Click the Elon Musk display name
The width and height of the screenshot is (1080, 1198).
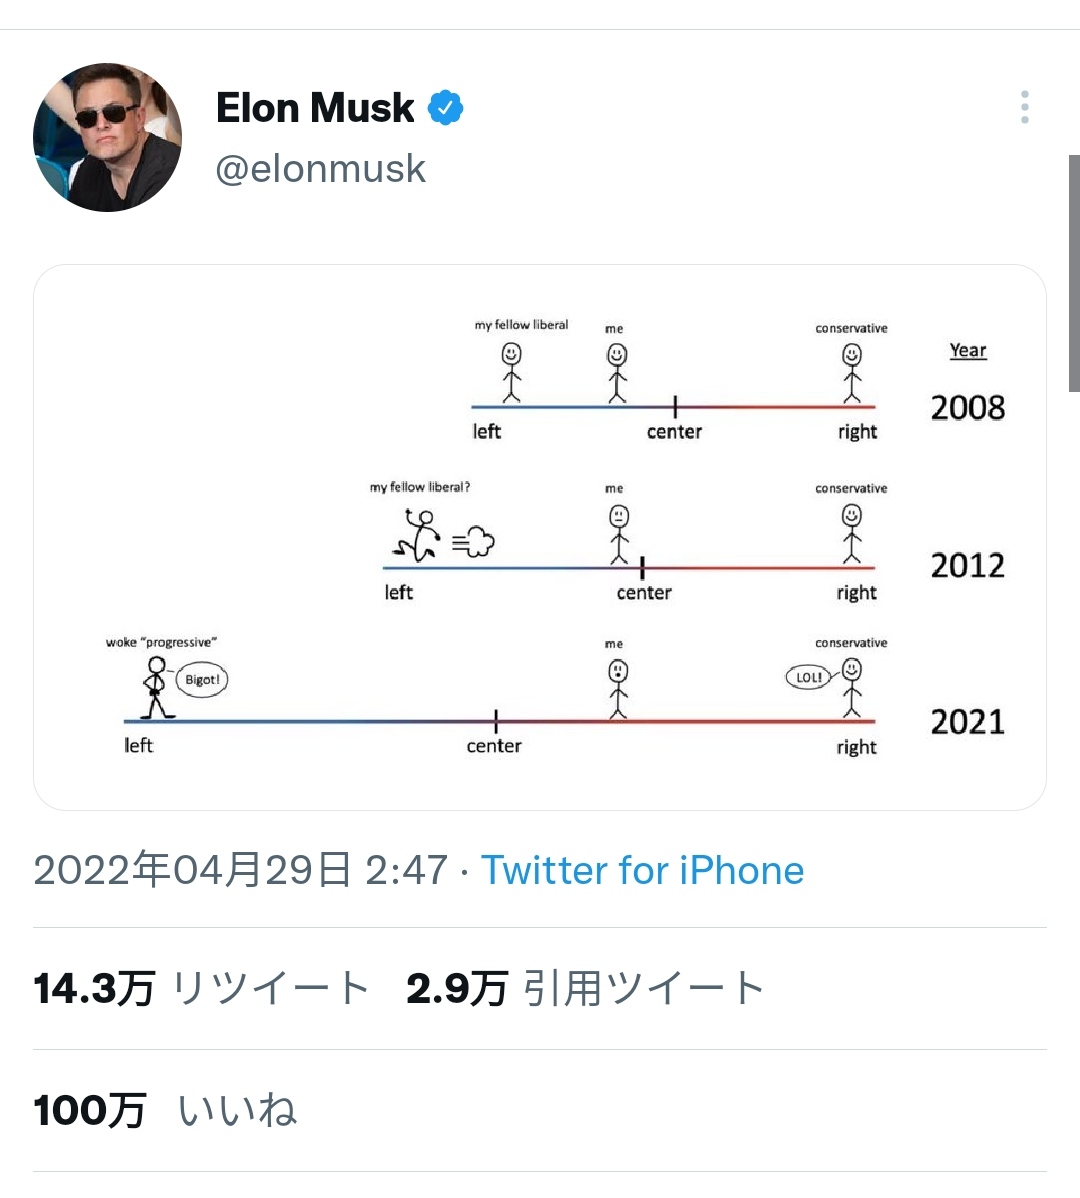(x=315, y=108)
